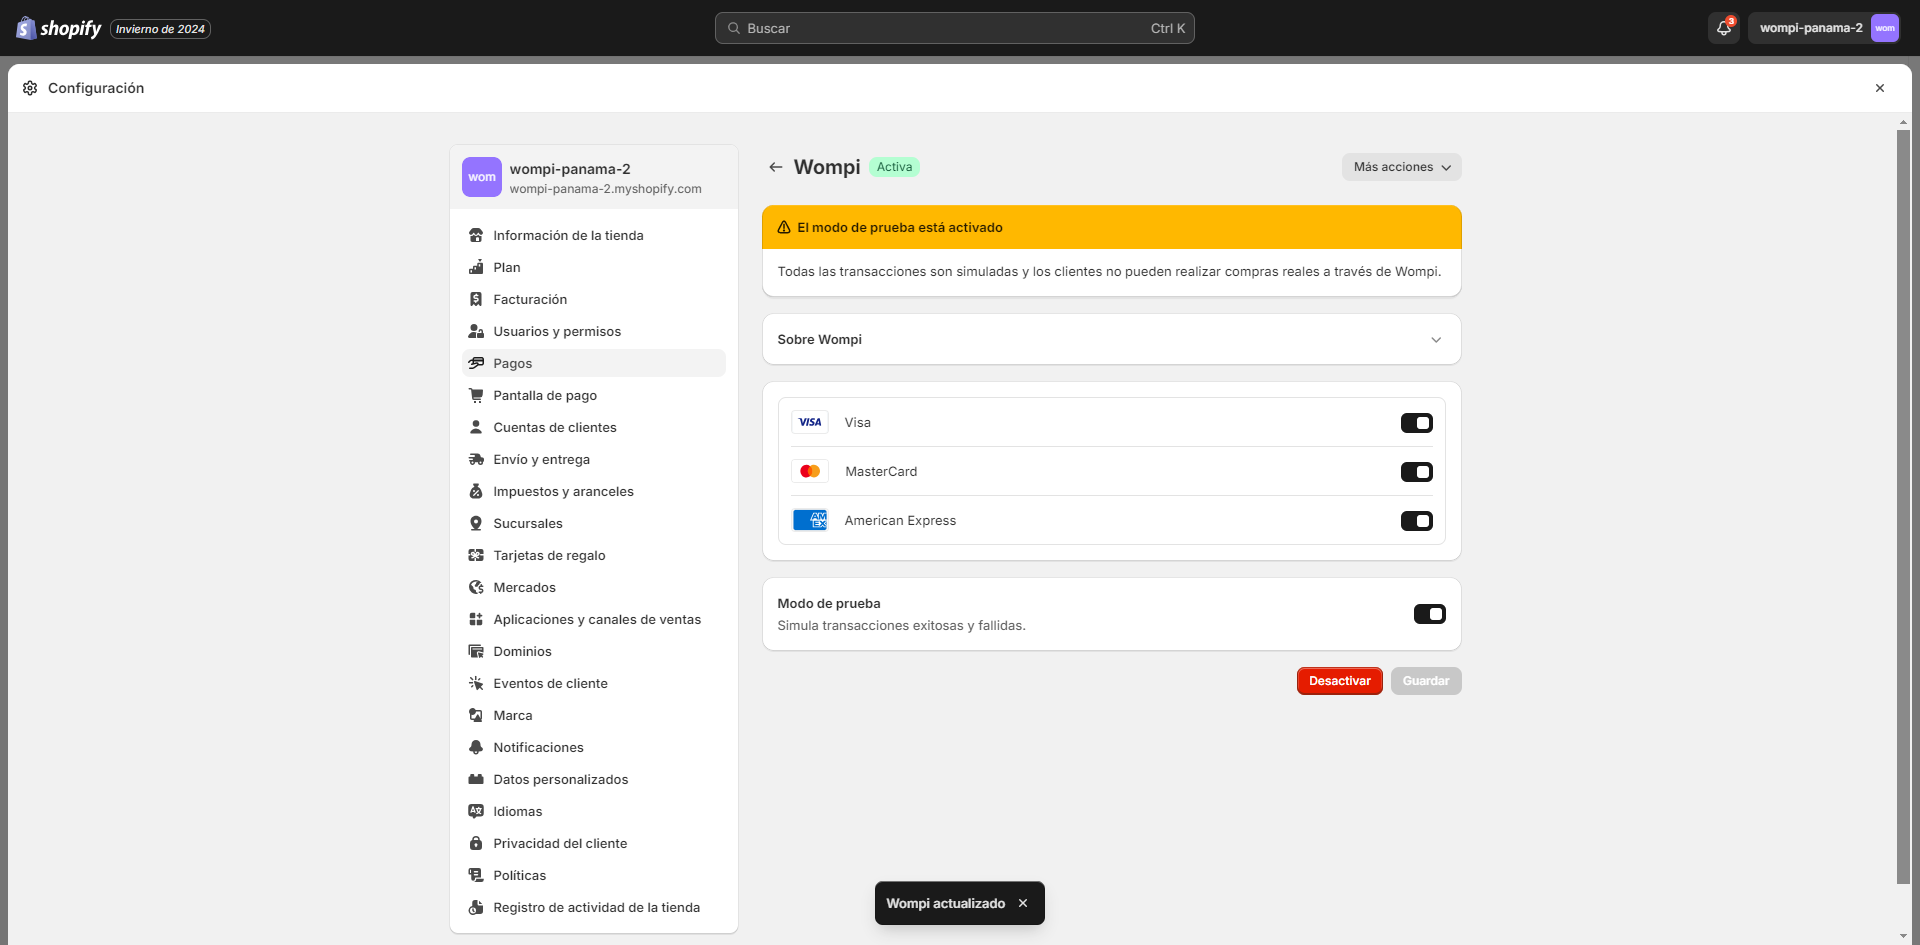Screen dimensions: 1920x945
Task: Select Usuarios y permisos in settings menu
Action: click(557, 331)
